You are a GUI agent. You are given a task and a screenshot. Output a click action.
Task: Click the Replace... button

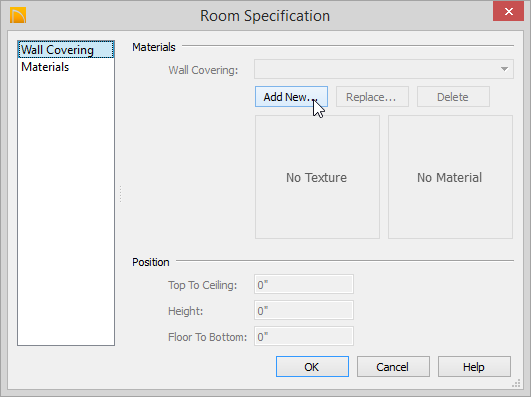[x=372, y=97]
